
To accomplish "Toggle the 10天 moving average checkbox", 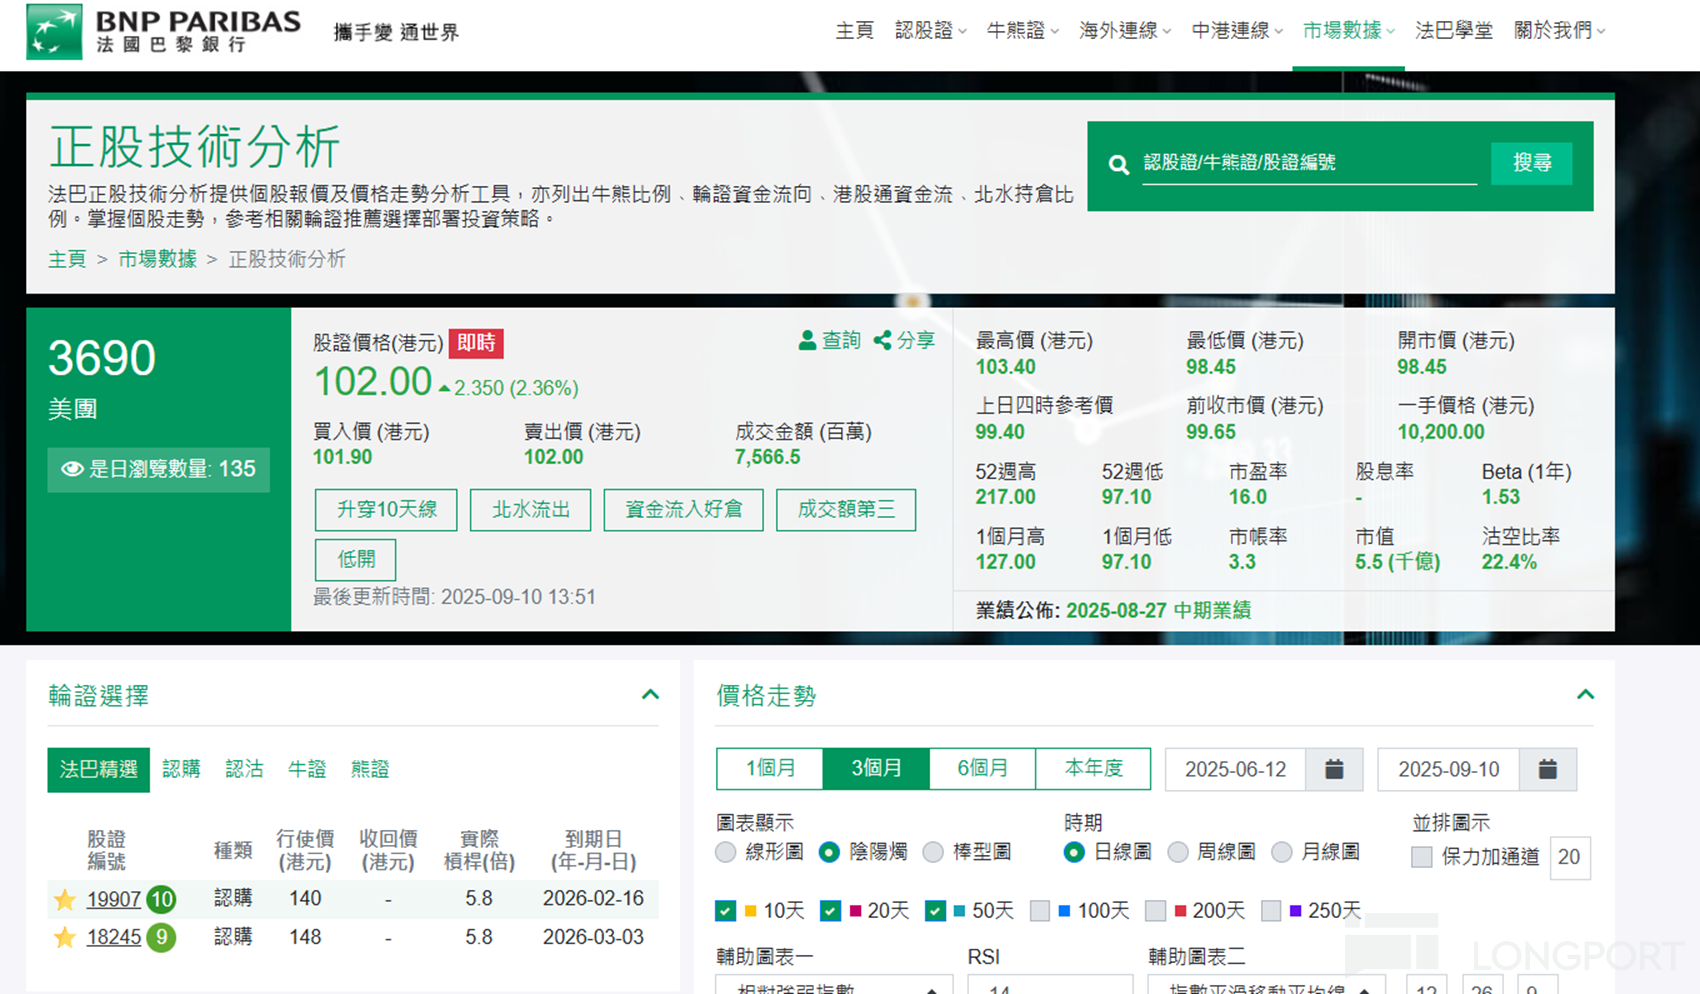I will [726, 911].
